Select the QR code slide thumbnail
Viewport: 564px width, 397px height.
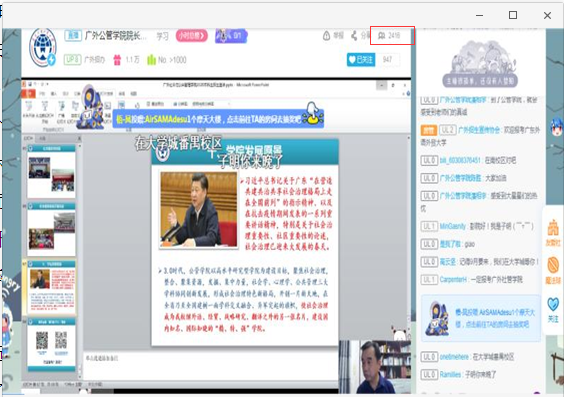[51, 344]
